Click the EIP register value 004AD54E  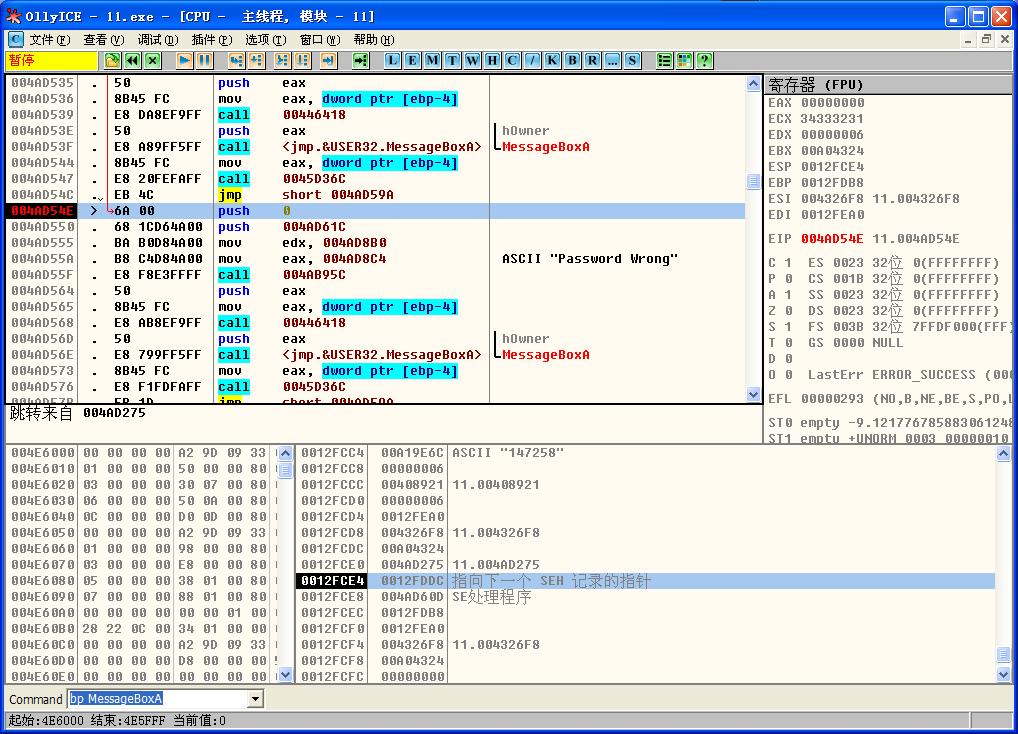tap(832, 239)
